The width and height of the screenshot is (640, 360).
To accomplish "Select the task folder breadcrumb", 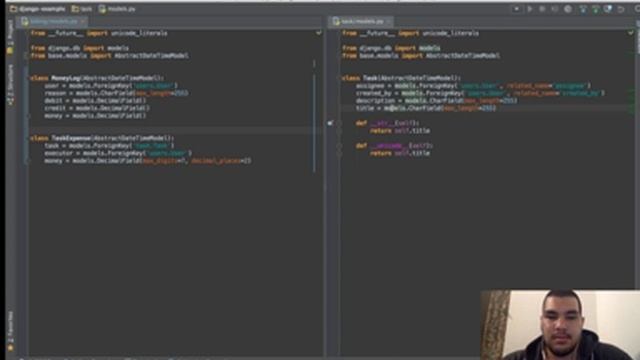I will (x=82, y=9).
